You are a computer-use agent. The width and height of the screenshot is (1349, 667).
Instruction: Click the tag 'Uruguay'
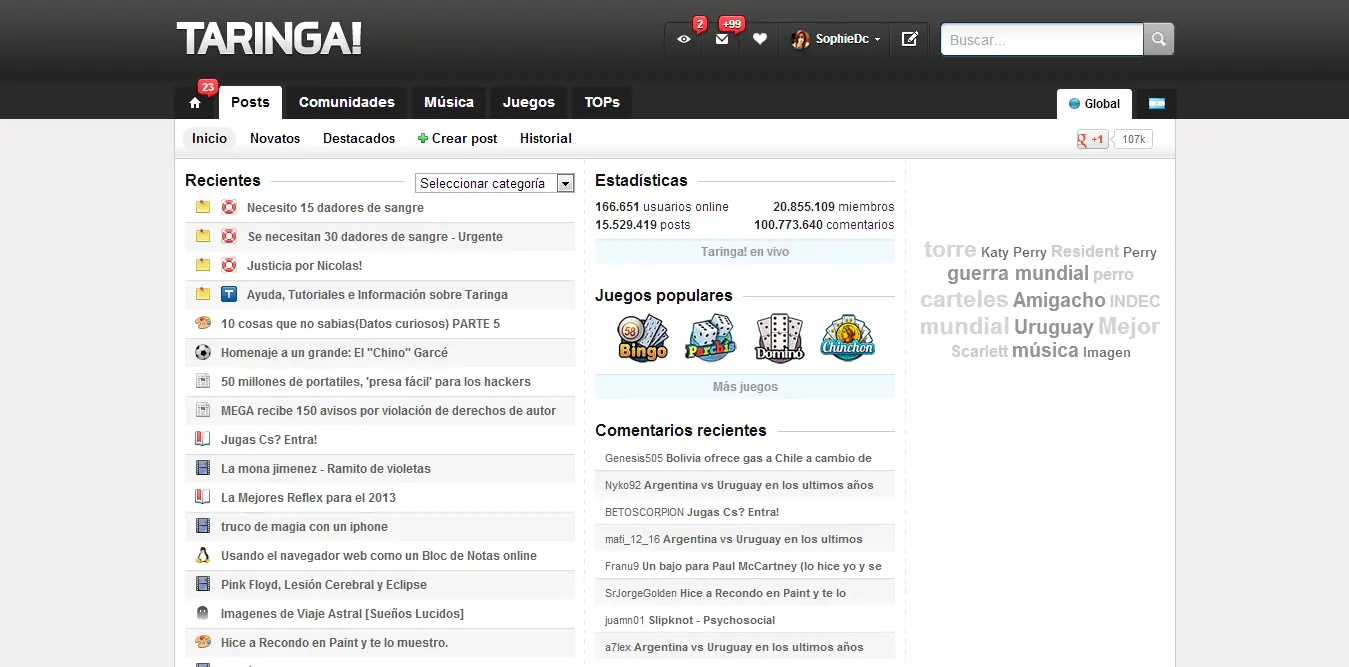pyautogui.click(x=1054, y=327)
